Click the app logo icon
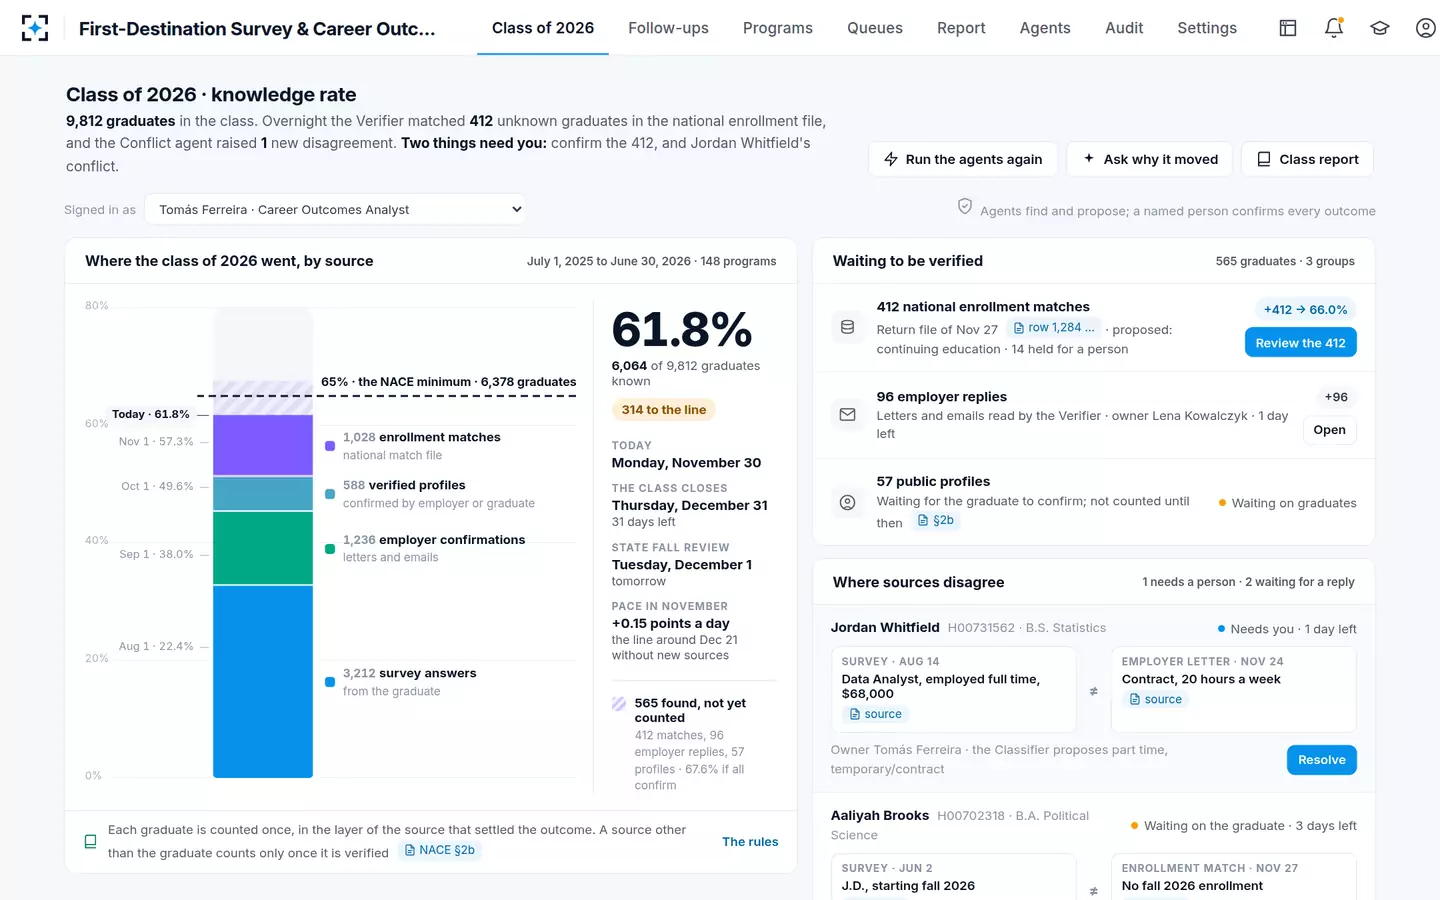1440x900 pixels. pos(35,28)
